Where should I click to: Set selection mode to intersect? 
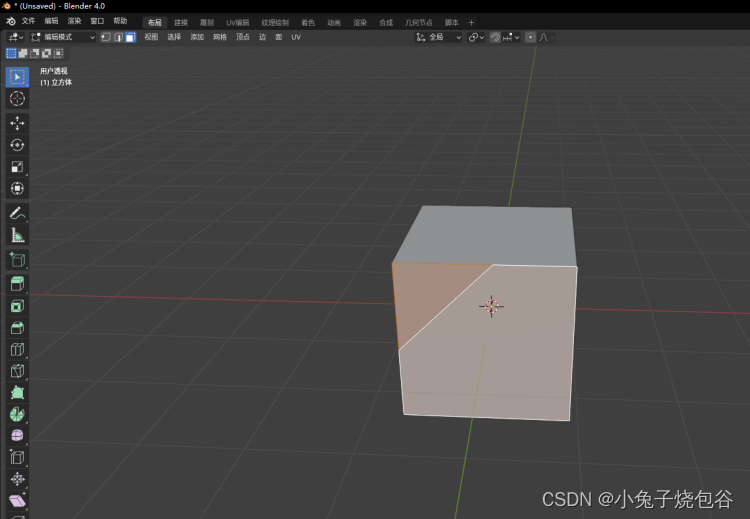point(58,53)
